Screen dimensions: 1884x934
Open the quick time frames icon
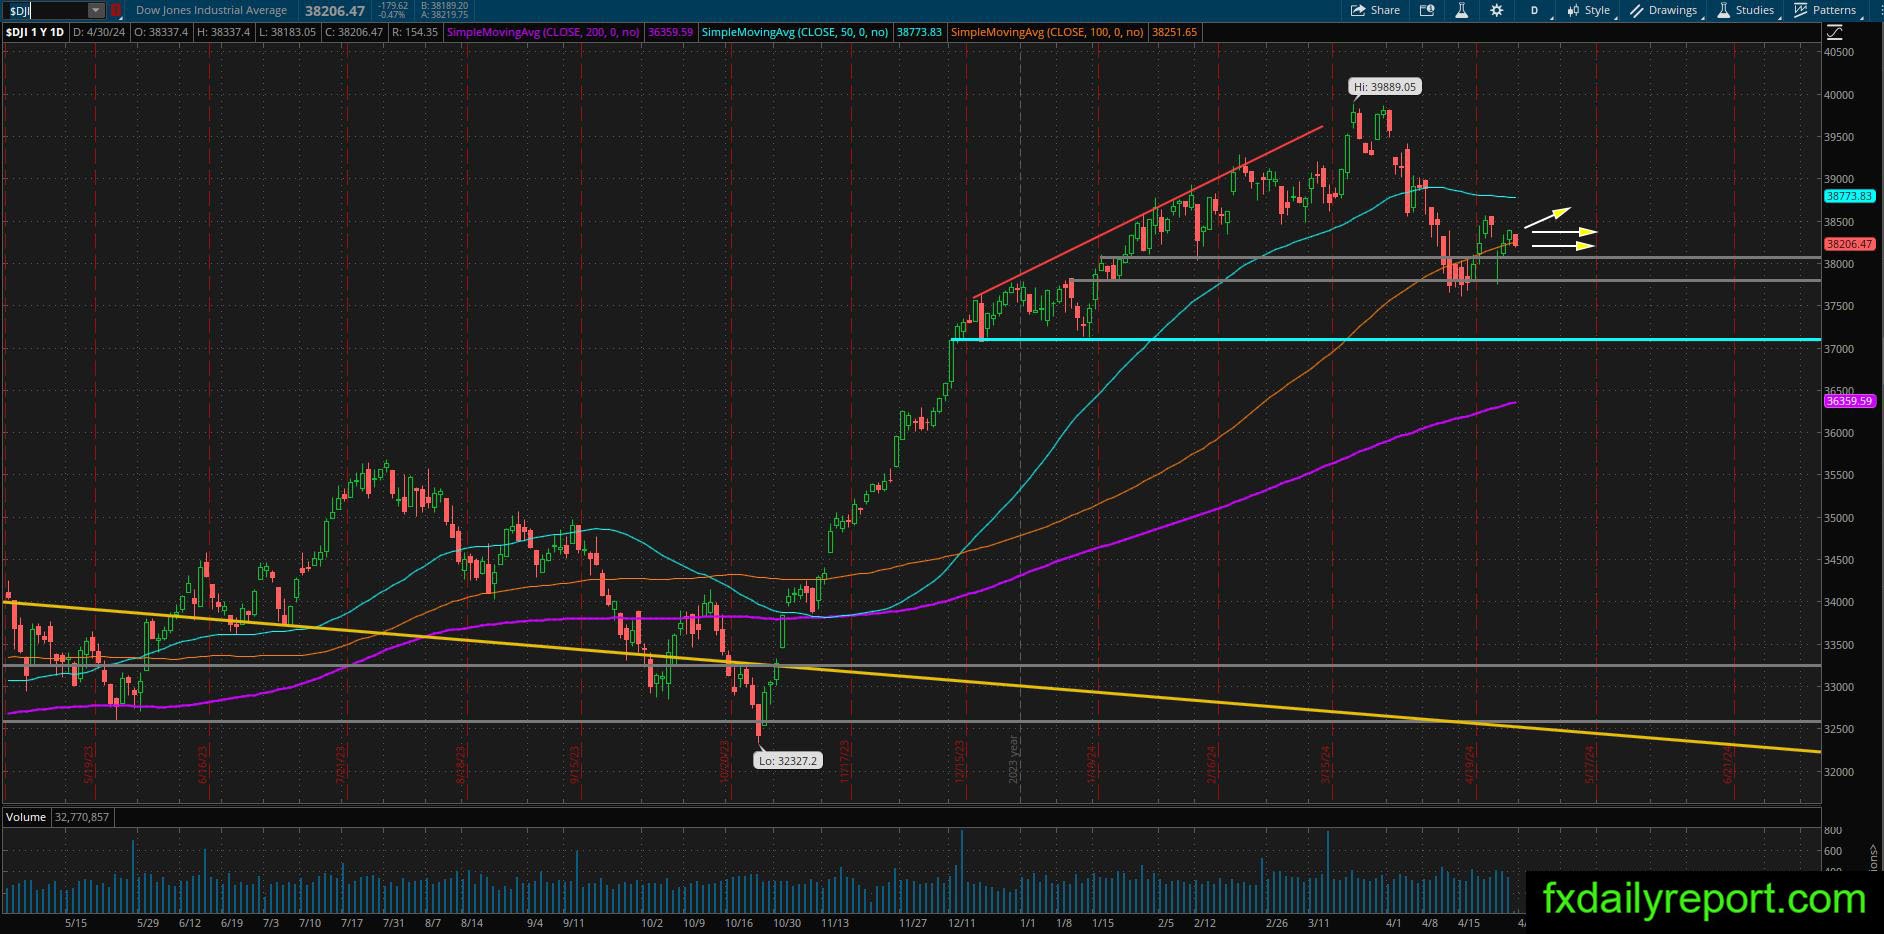1427,10
